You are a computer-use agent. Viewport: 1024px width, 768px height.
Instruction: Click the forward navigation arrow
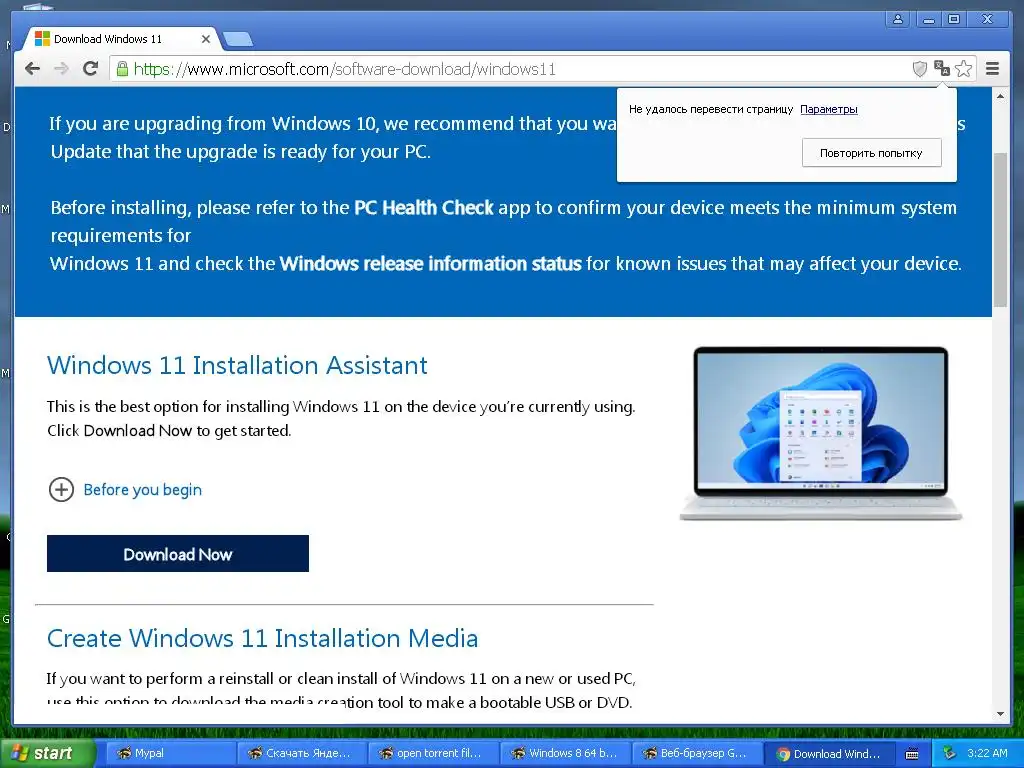click(61, 69)
